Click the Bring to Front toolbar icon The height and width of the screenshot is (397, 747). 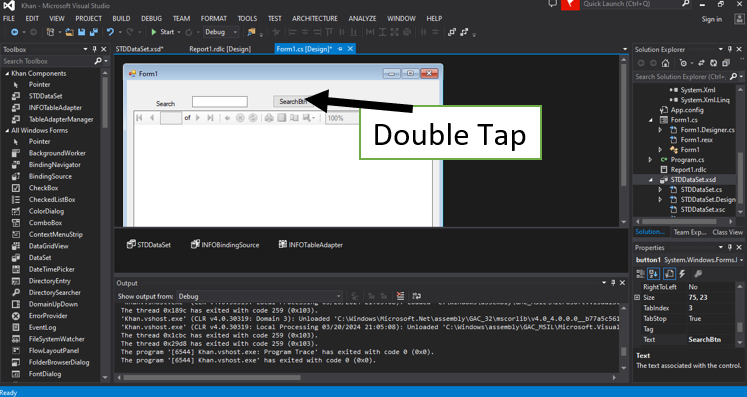(x=452, y=32)
